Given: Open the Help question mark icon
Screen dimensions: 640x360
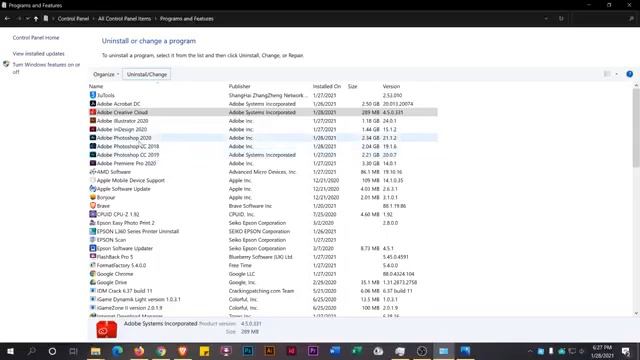Looking at the screenshot, I should (629, 74).
